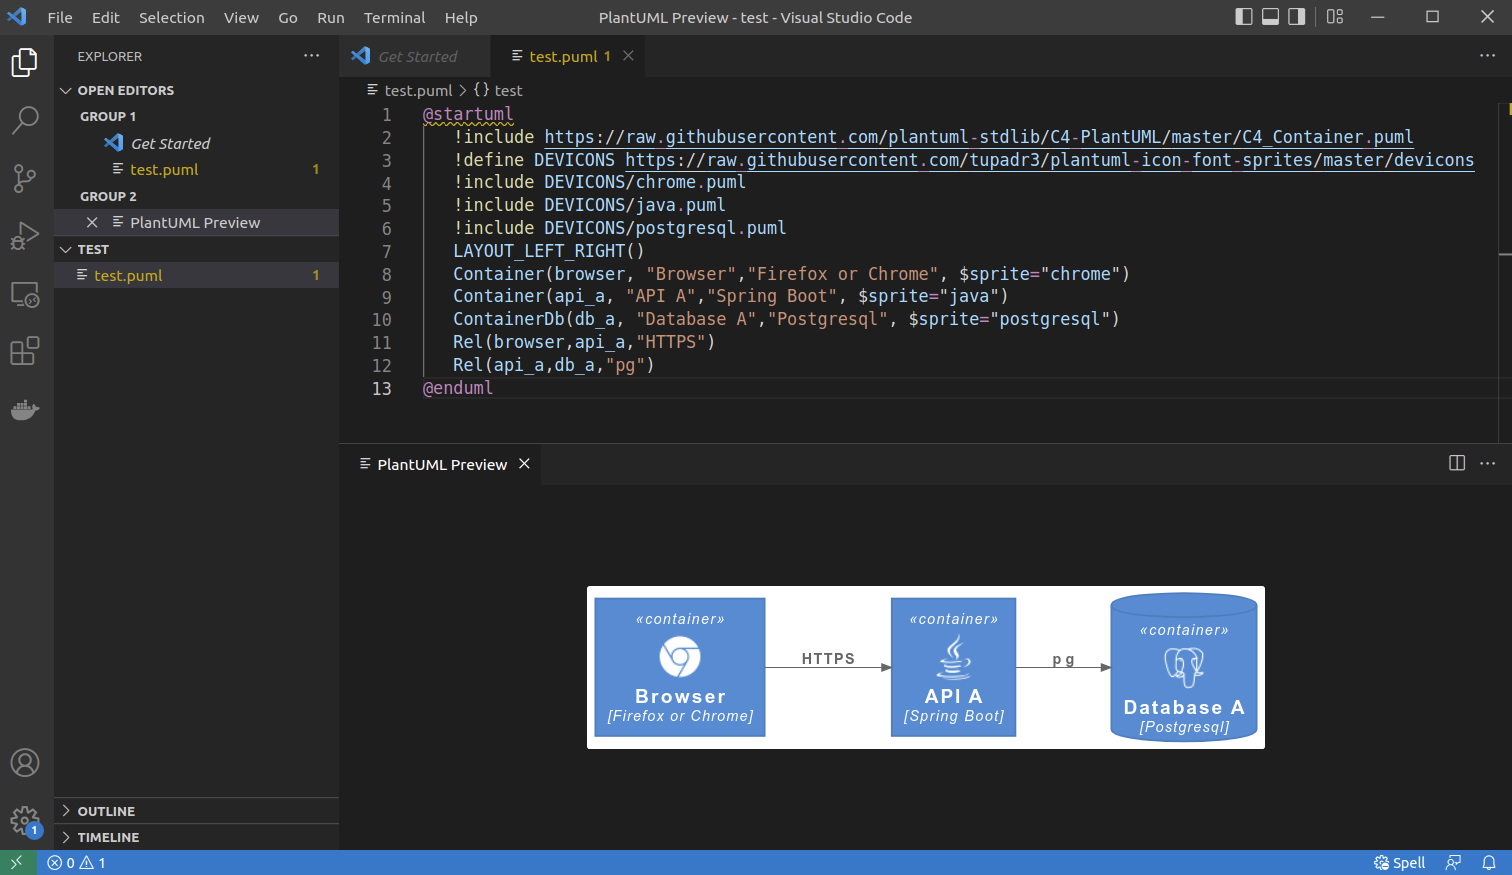
Task: Close PlantUML Preview in Open Editors list
Action: [92, 222]
